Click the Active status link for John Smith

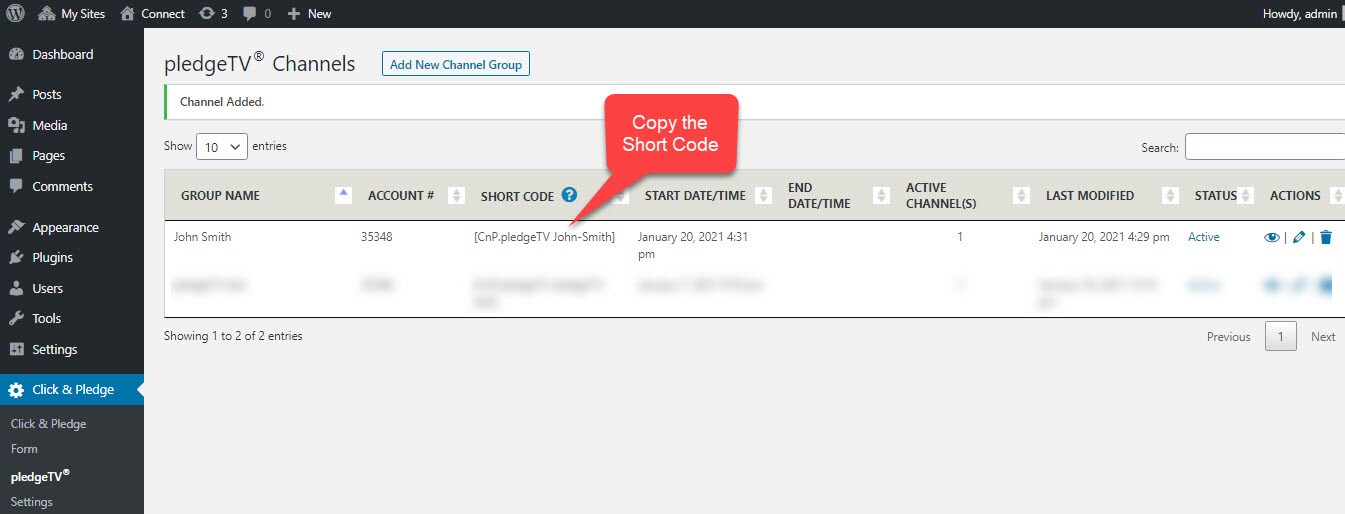pos(1203,237)
